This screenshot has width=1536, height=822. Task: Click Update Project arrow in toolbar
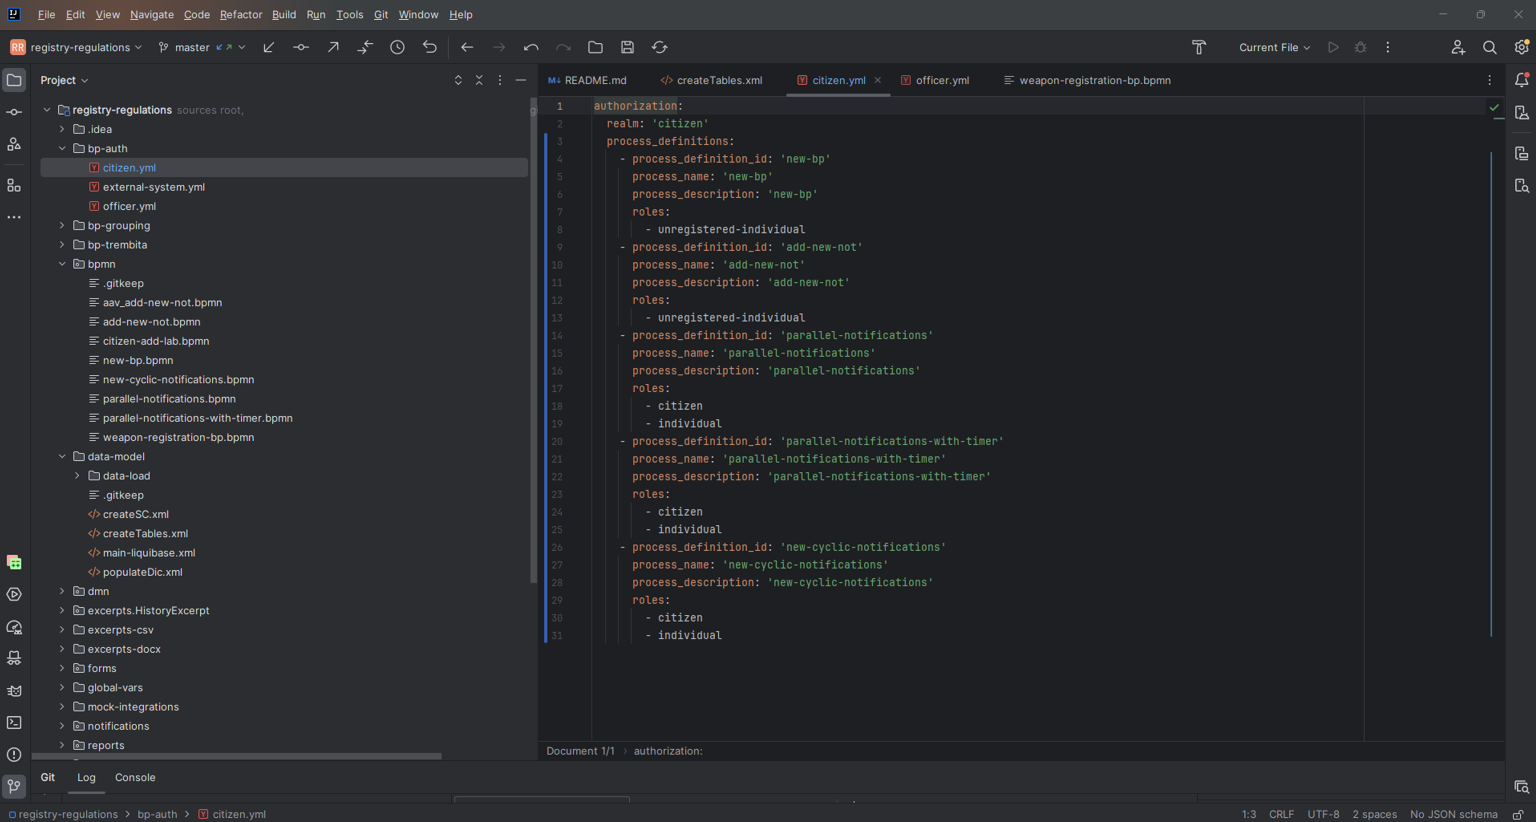pos(269,47)
